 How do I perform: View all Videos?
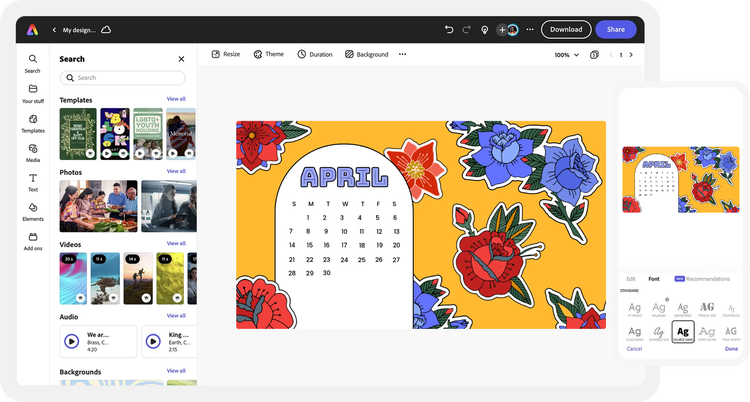[176, 244]
